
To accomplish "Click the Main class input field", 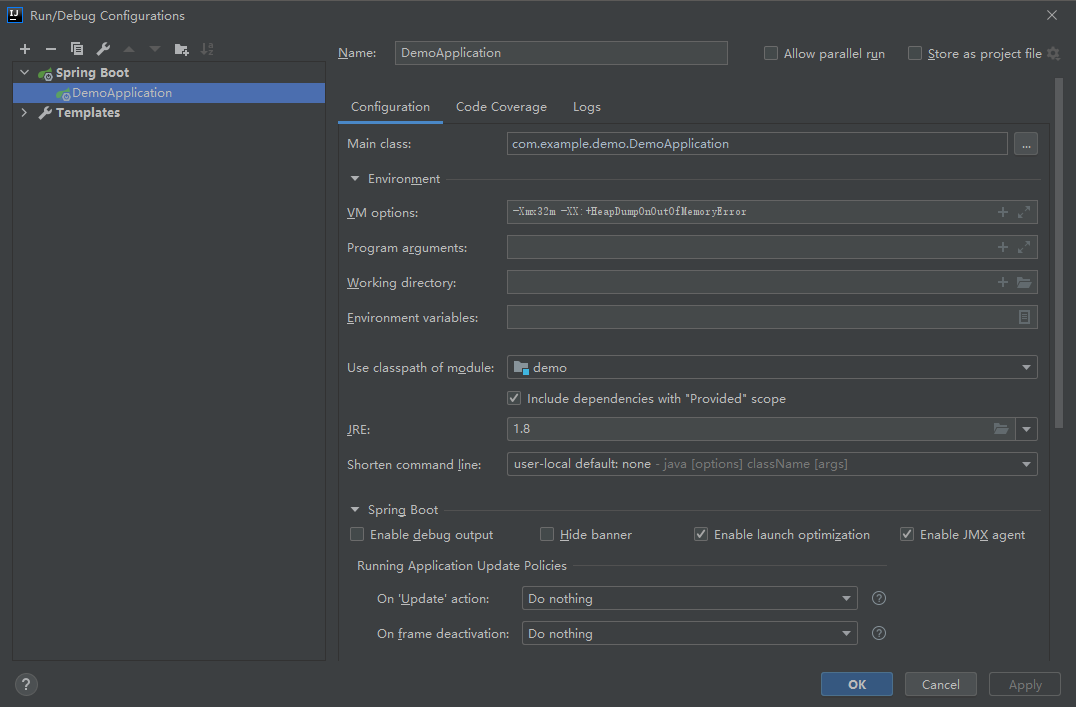I will [x=757, y=144].
